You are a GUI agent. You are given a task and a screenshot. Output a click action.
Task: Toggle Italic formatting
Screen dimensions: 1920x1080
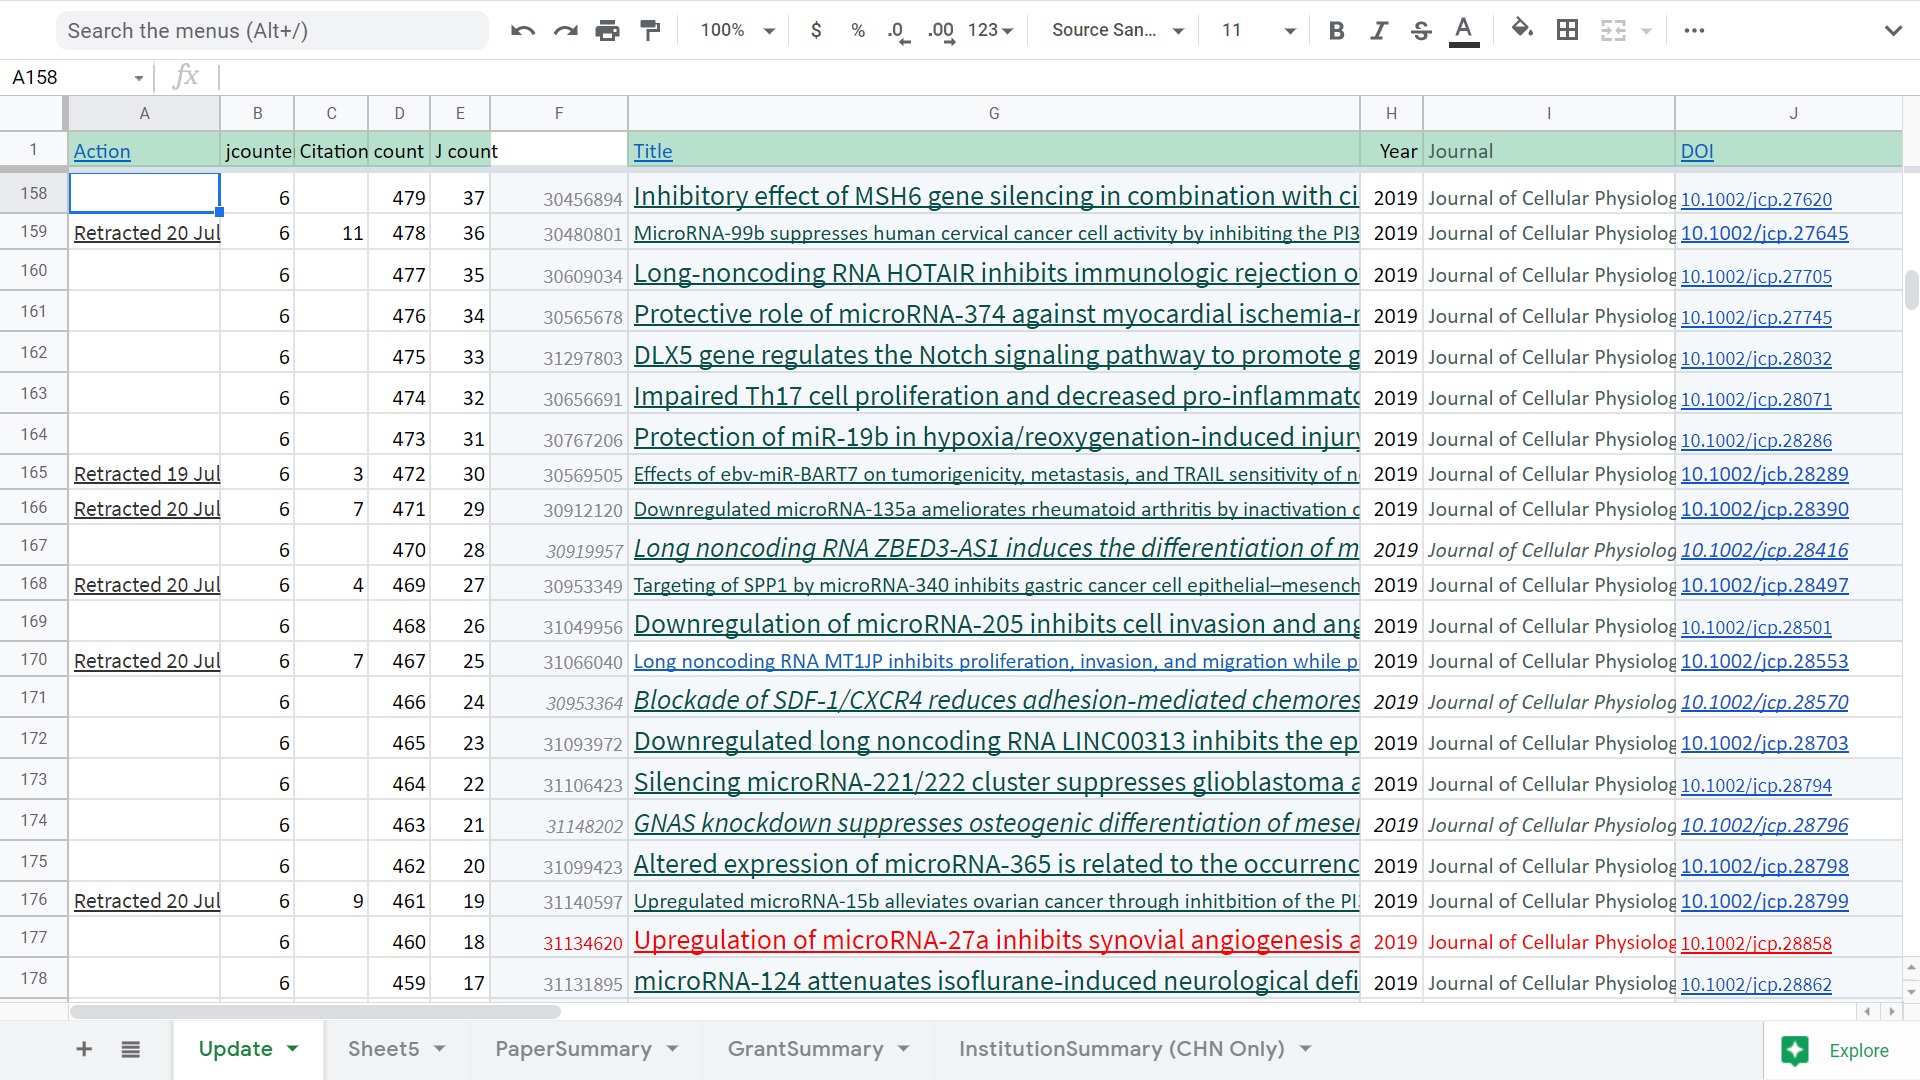[1378, 31]
